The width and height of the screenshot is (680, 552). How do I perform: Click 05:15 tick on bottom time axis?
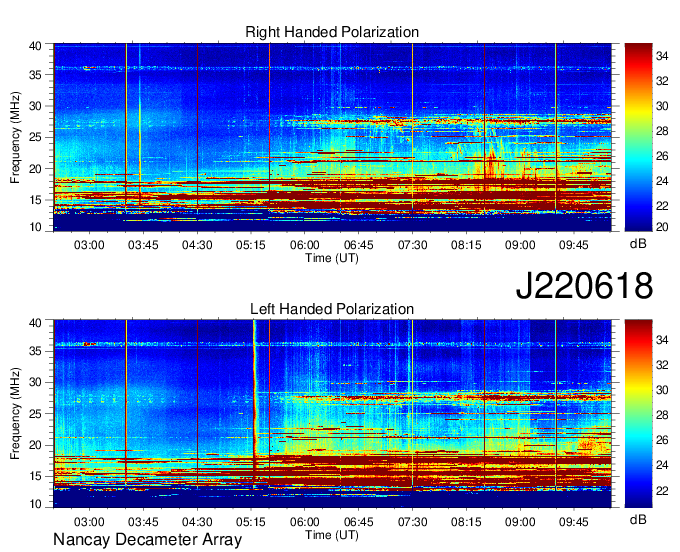251,522
